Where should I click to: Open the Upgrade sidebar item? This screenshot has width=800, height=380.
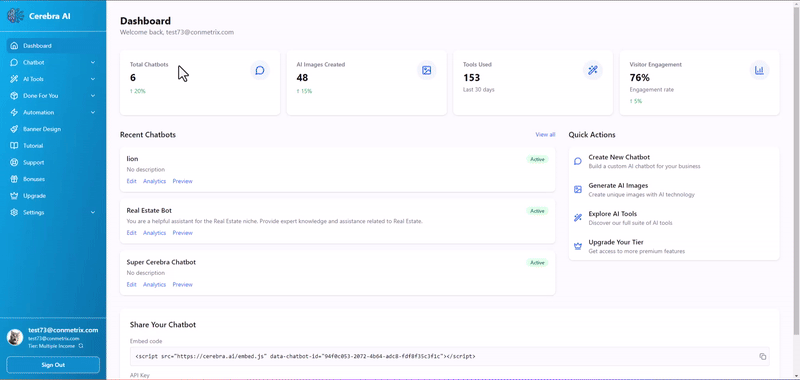tap(53, 195)
